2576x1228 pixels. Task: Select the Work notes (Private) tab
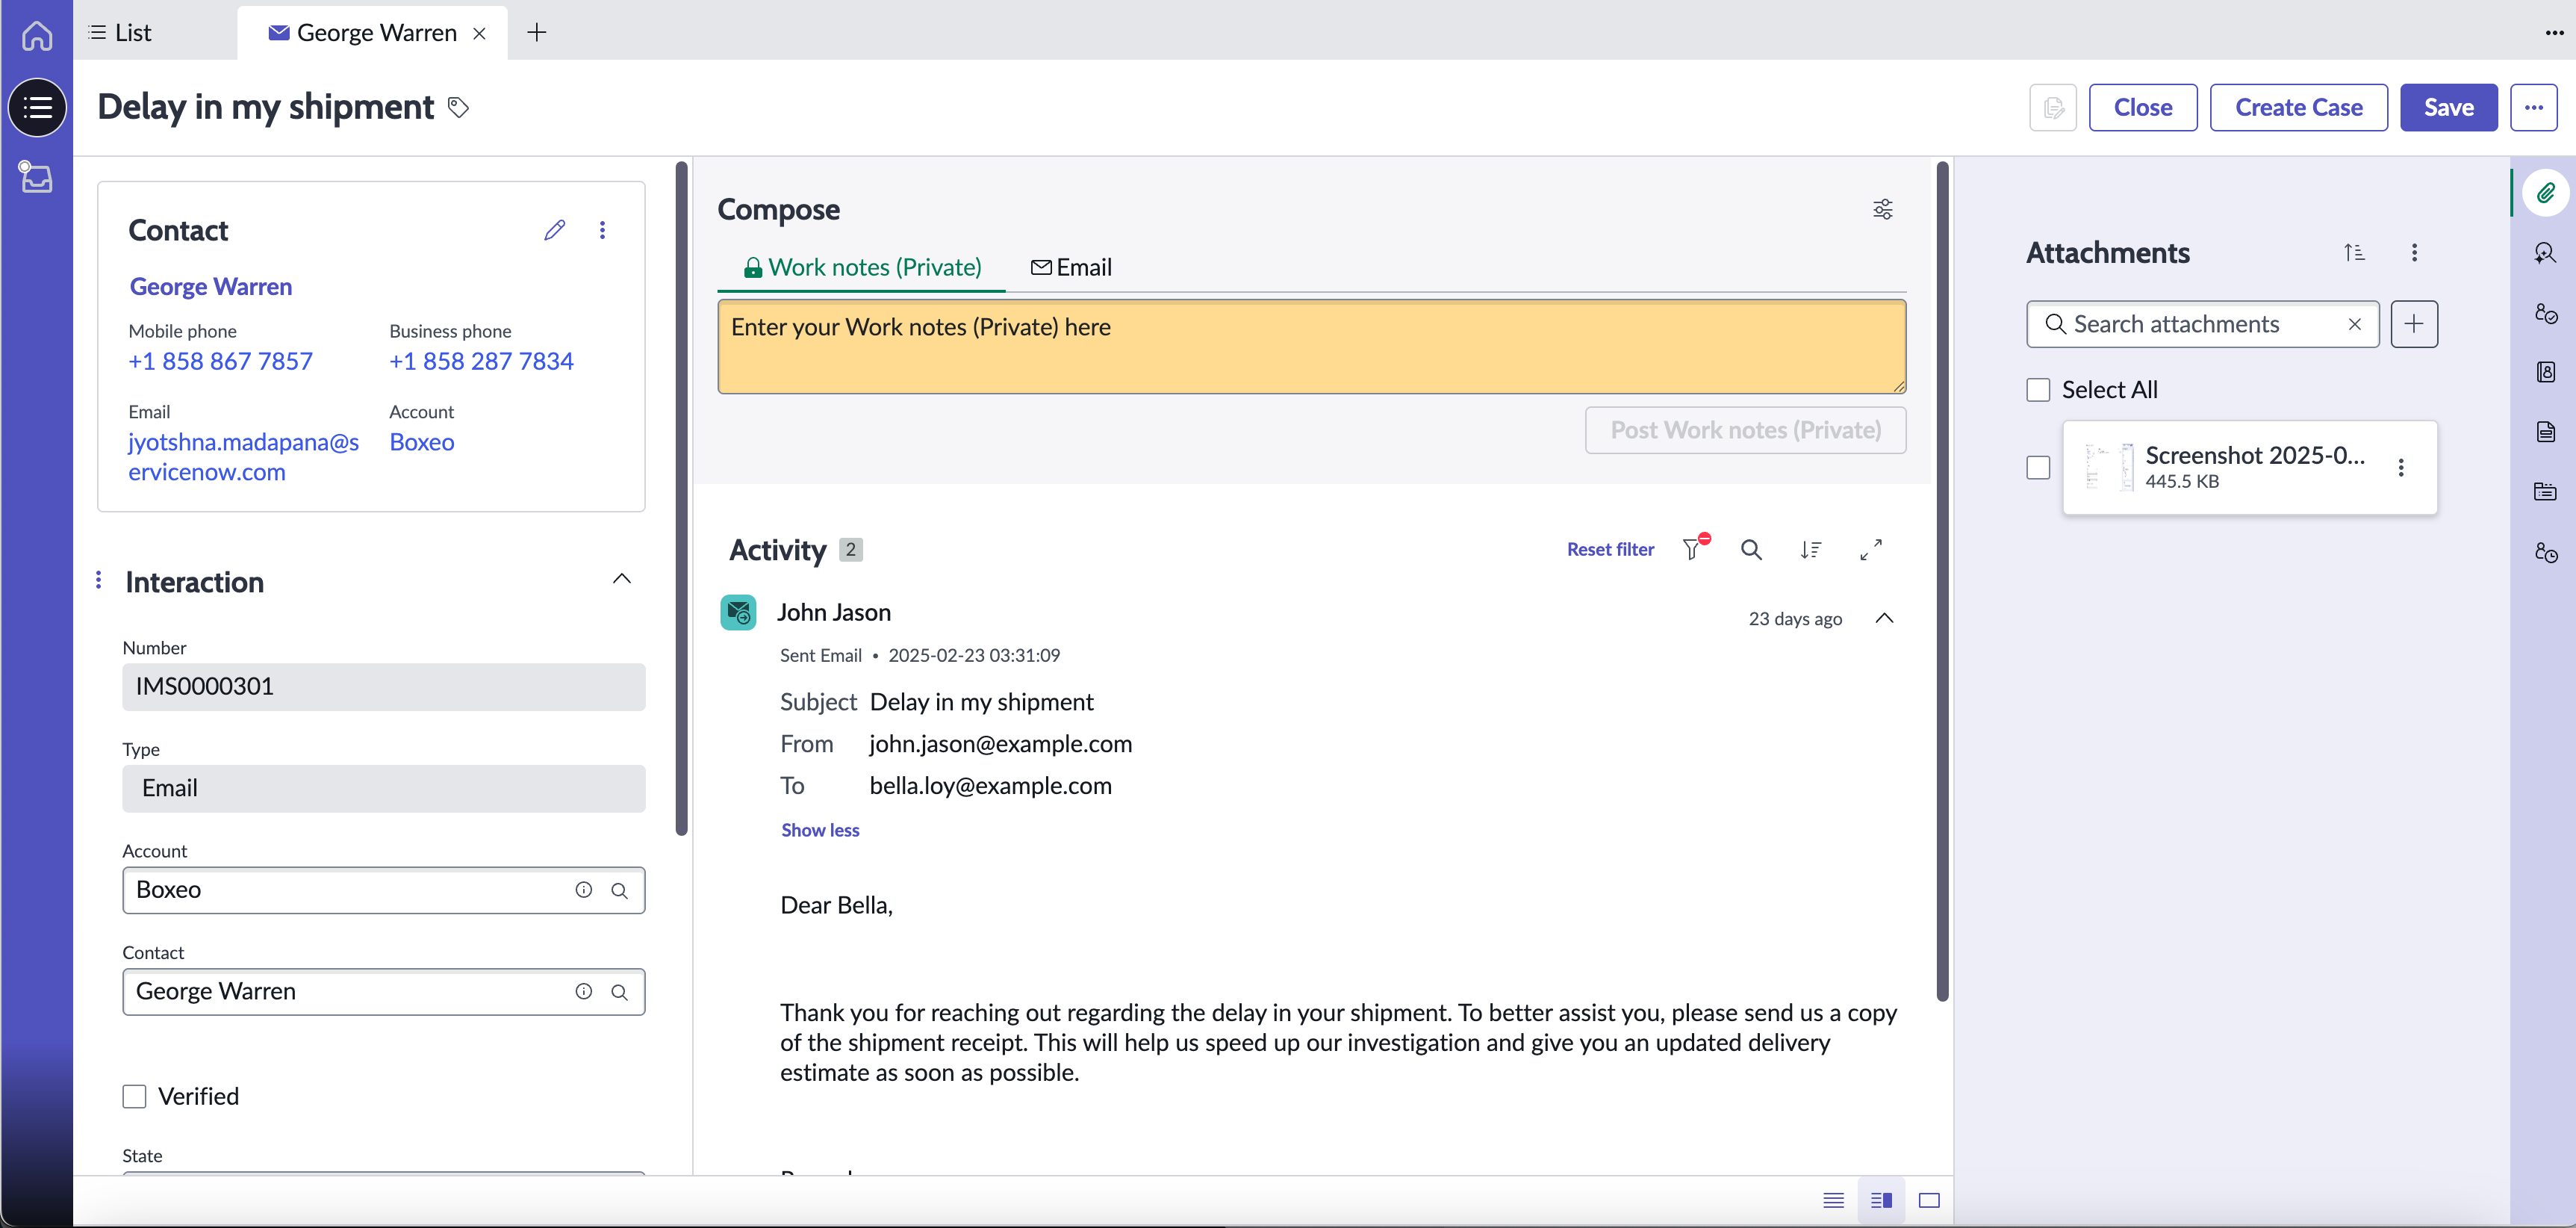point(861,267)
